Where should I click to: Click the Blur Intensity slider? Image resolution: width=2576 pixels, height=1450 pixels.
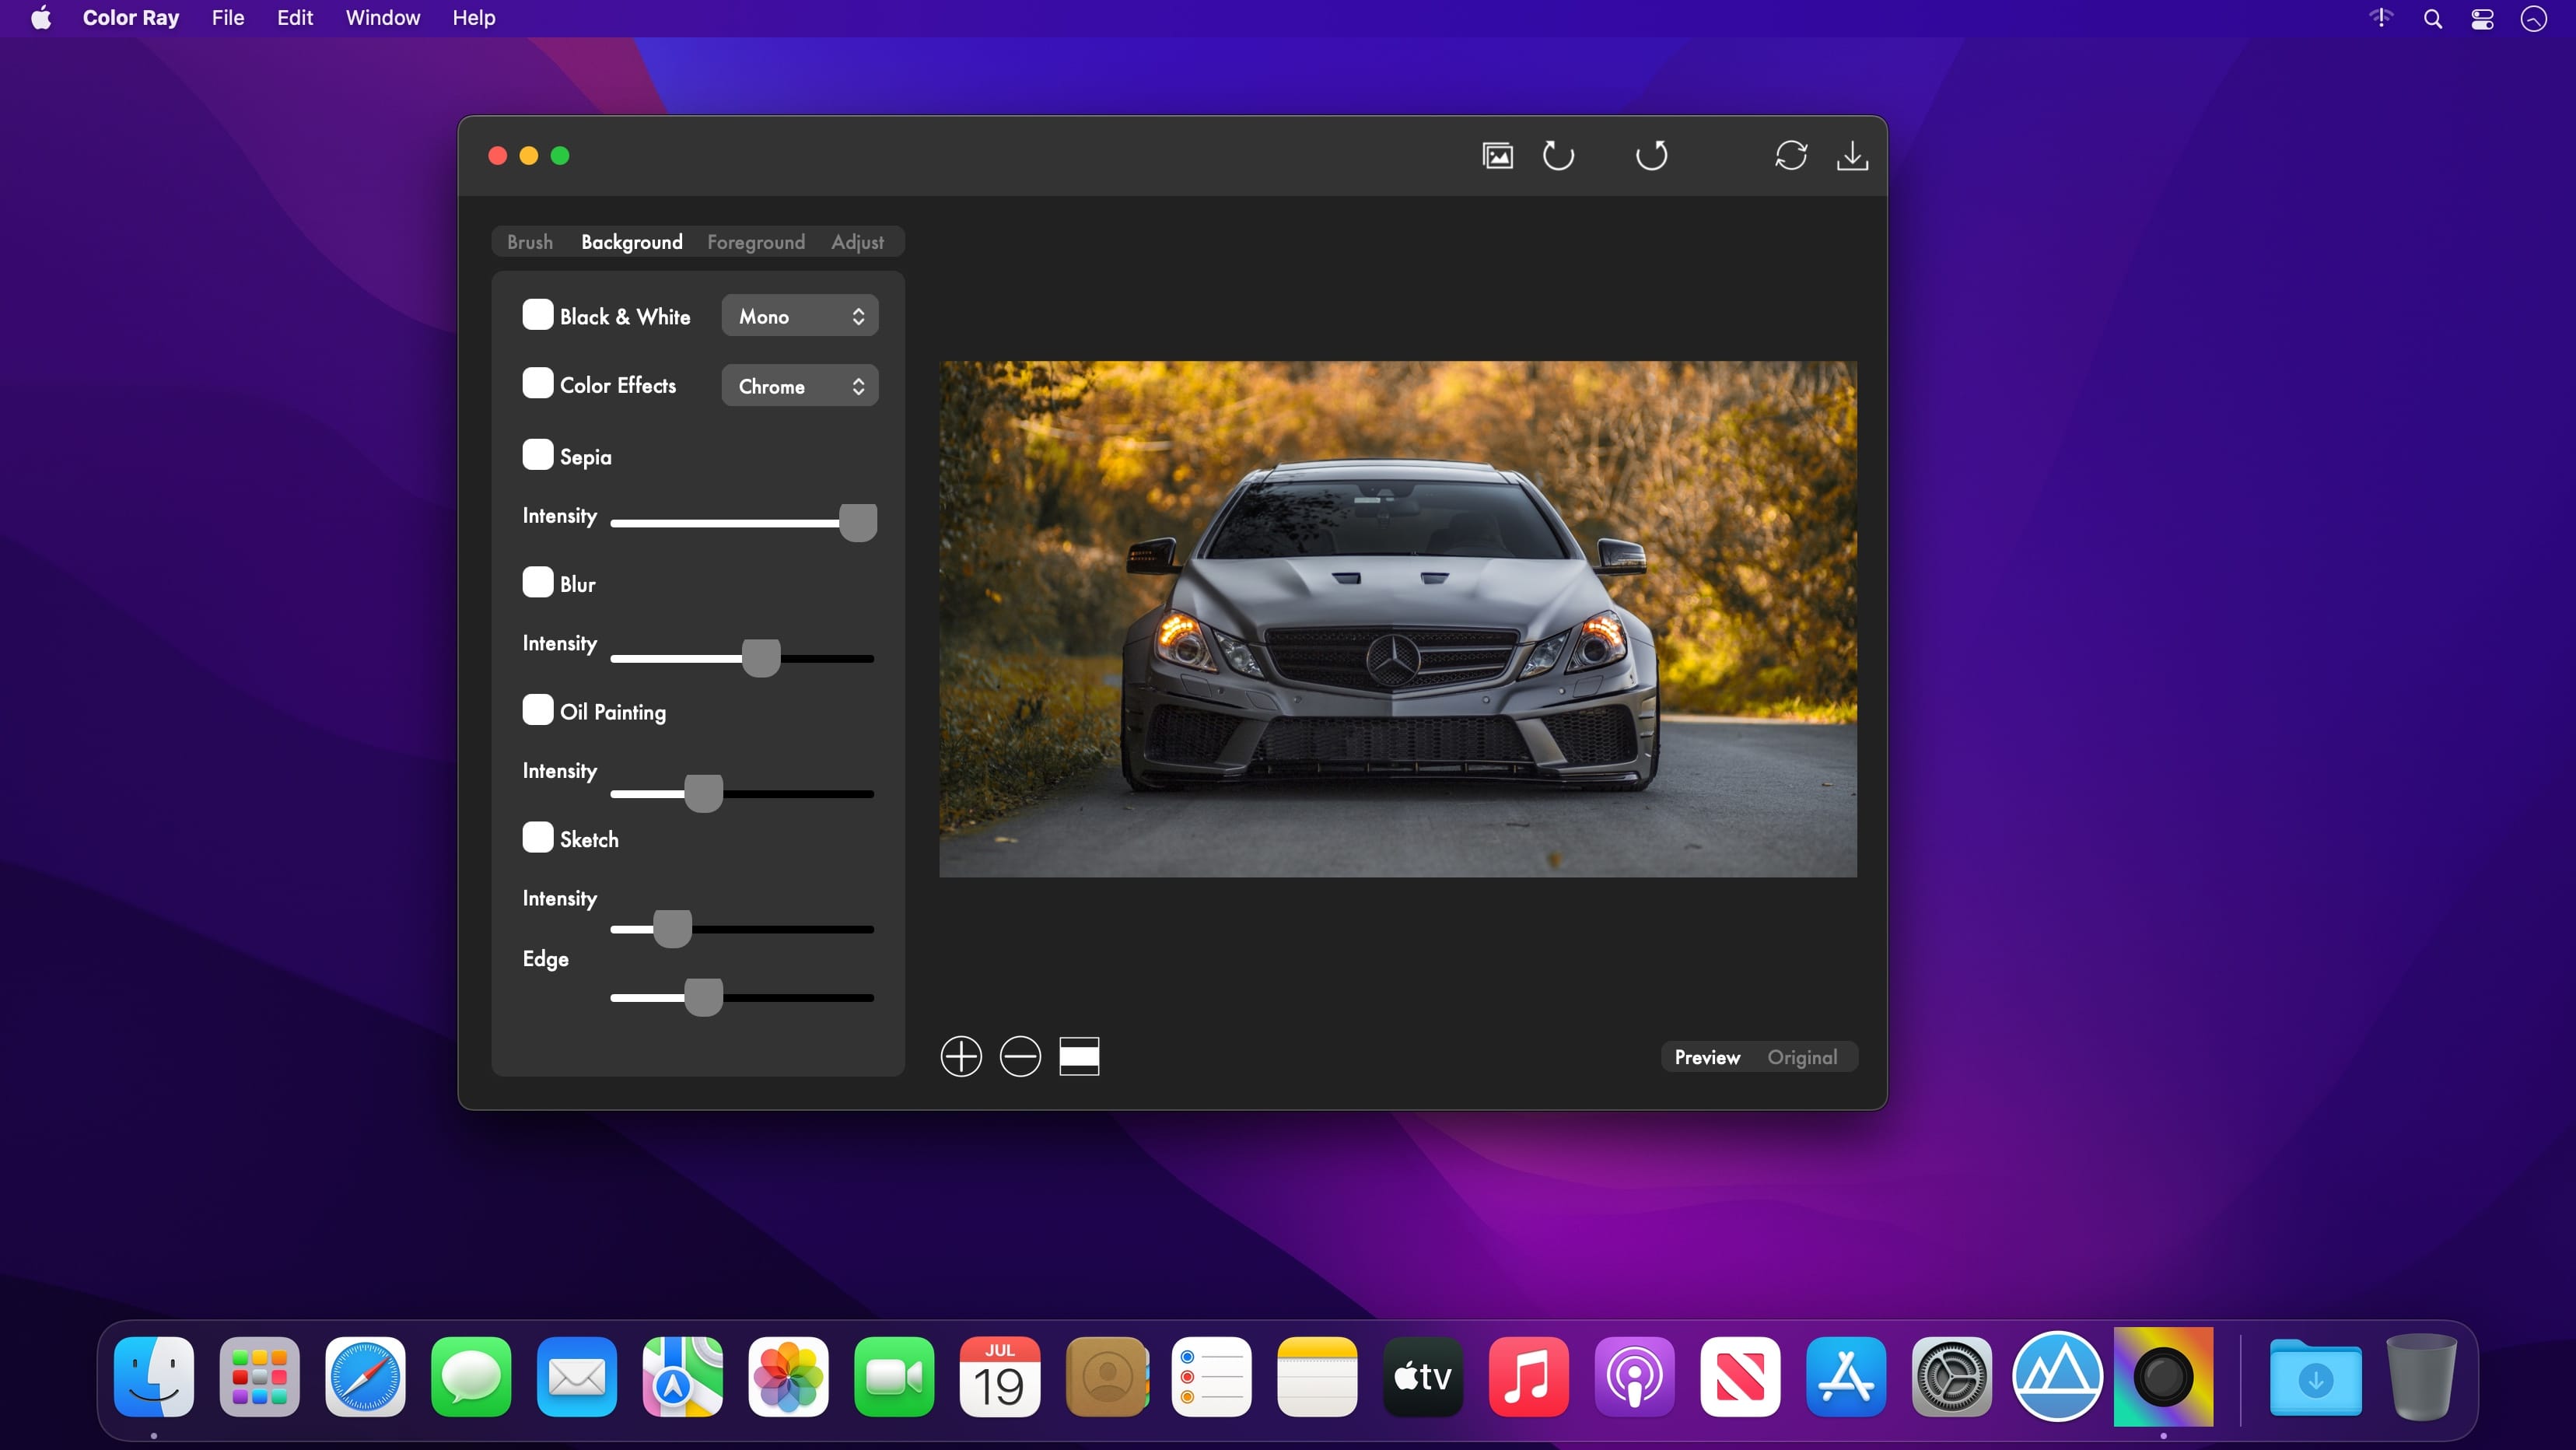(x=743, y=658)
